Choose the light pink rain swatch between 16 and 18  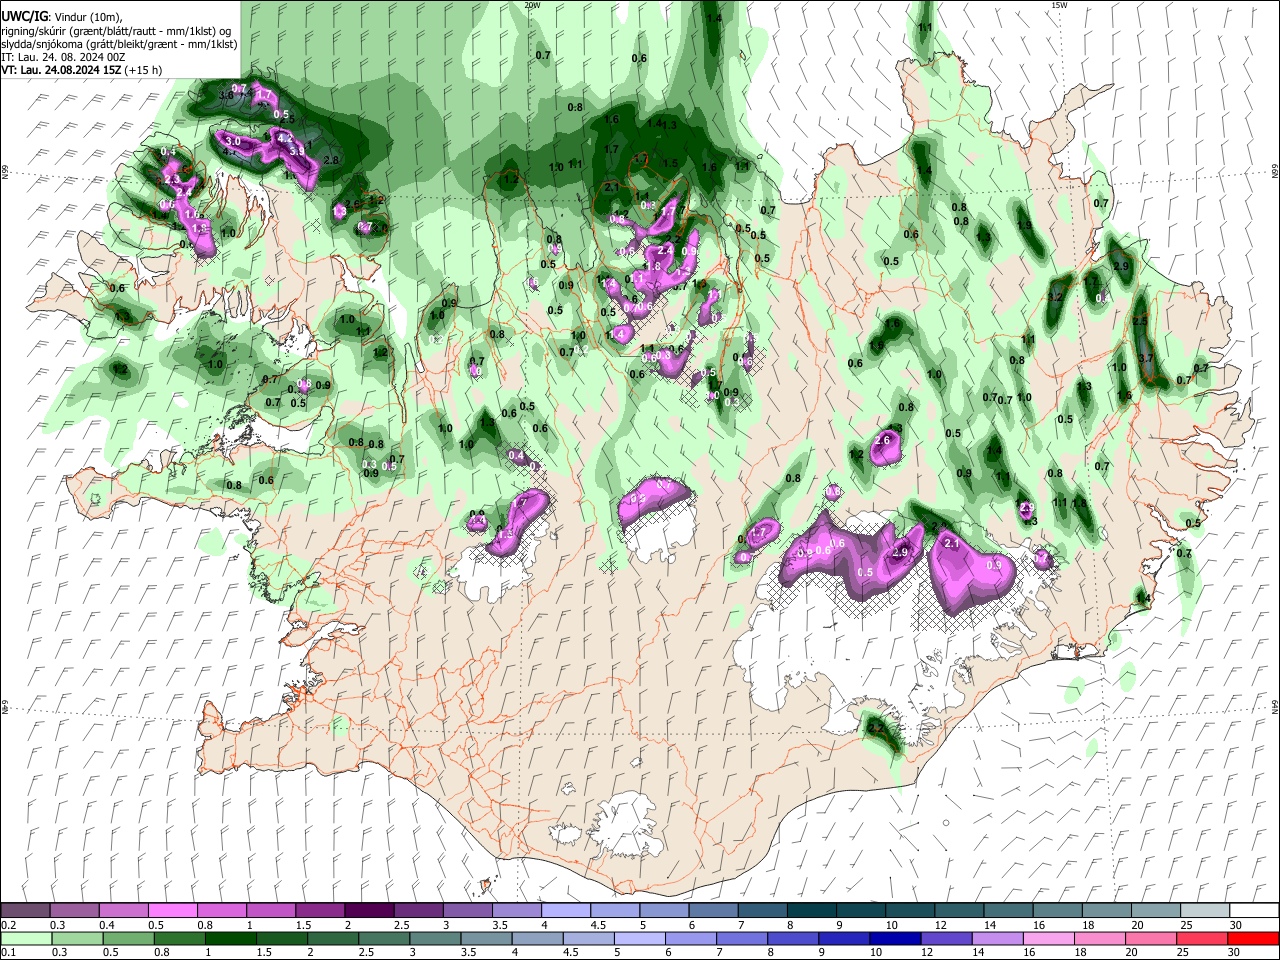coord(1049,939)
